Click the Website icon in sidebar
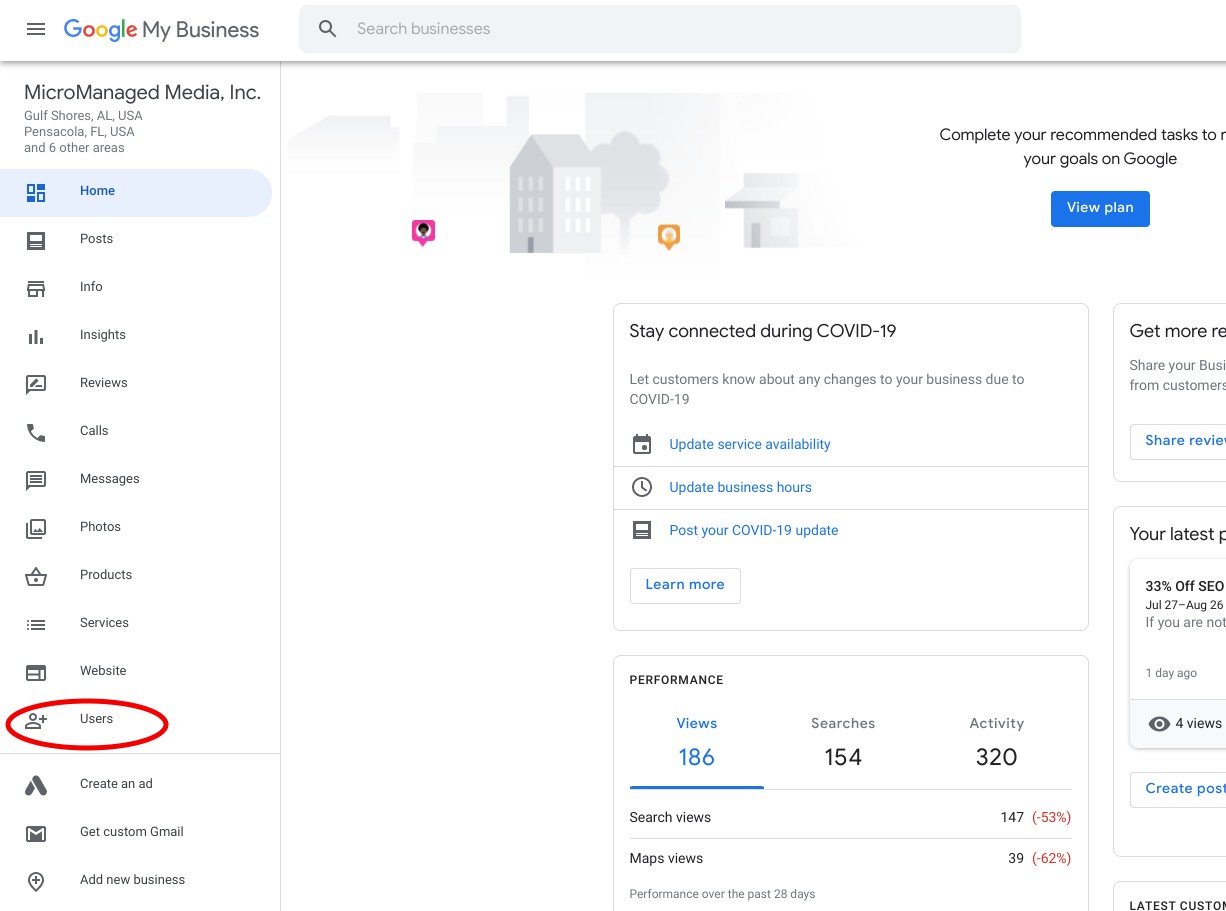 point(36,673)
